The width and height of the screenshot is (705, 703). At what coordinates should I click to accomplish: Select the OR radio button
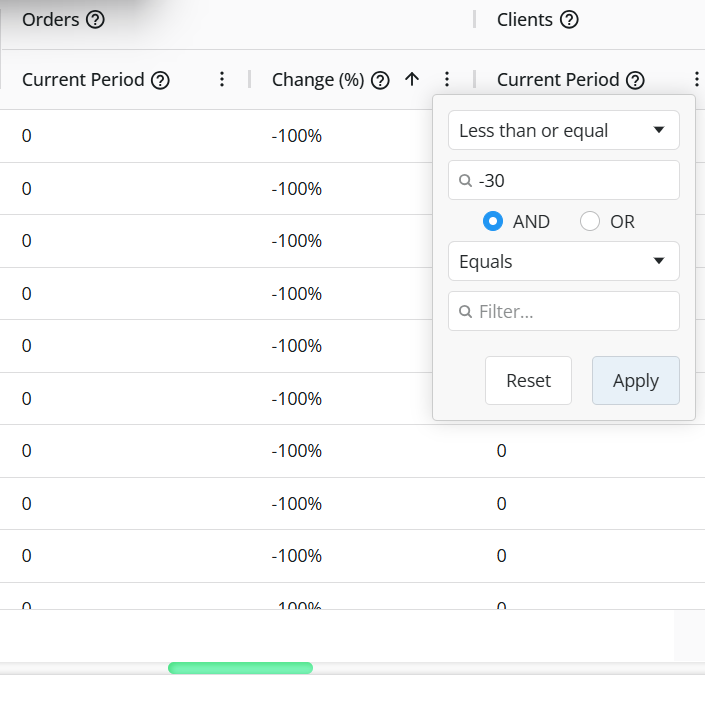tap(590, 222)
